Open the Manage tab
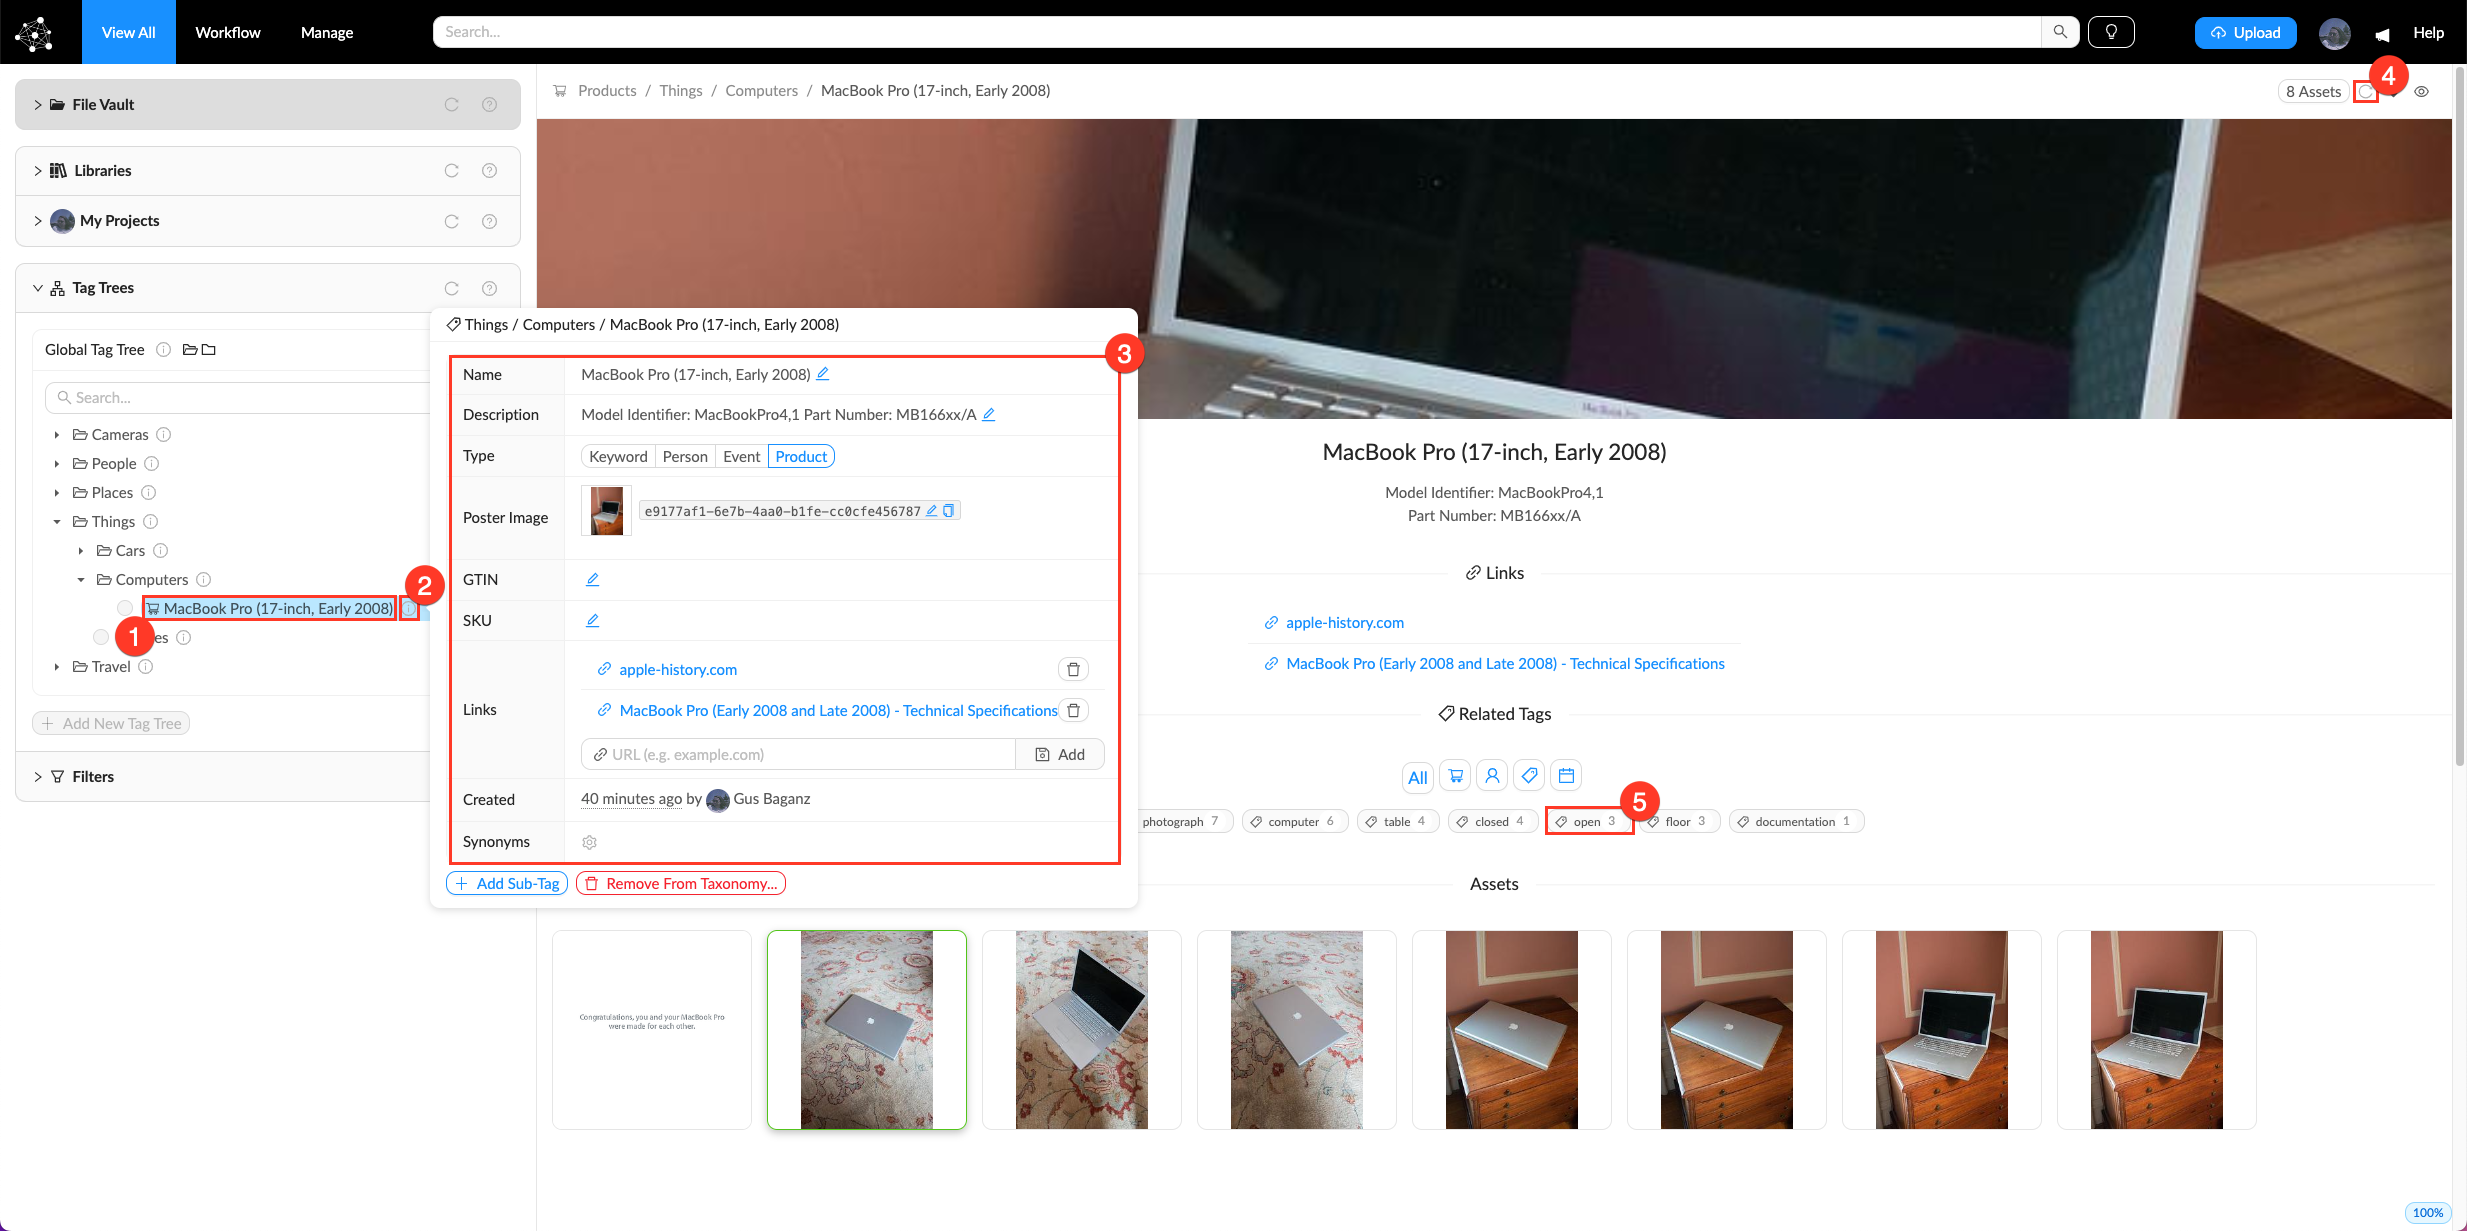 (326, 32)
